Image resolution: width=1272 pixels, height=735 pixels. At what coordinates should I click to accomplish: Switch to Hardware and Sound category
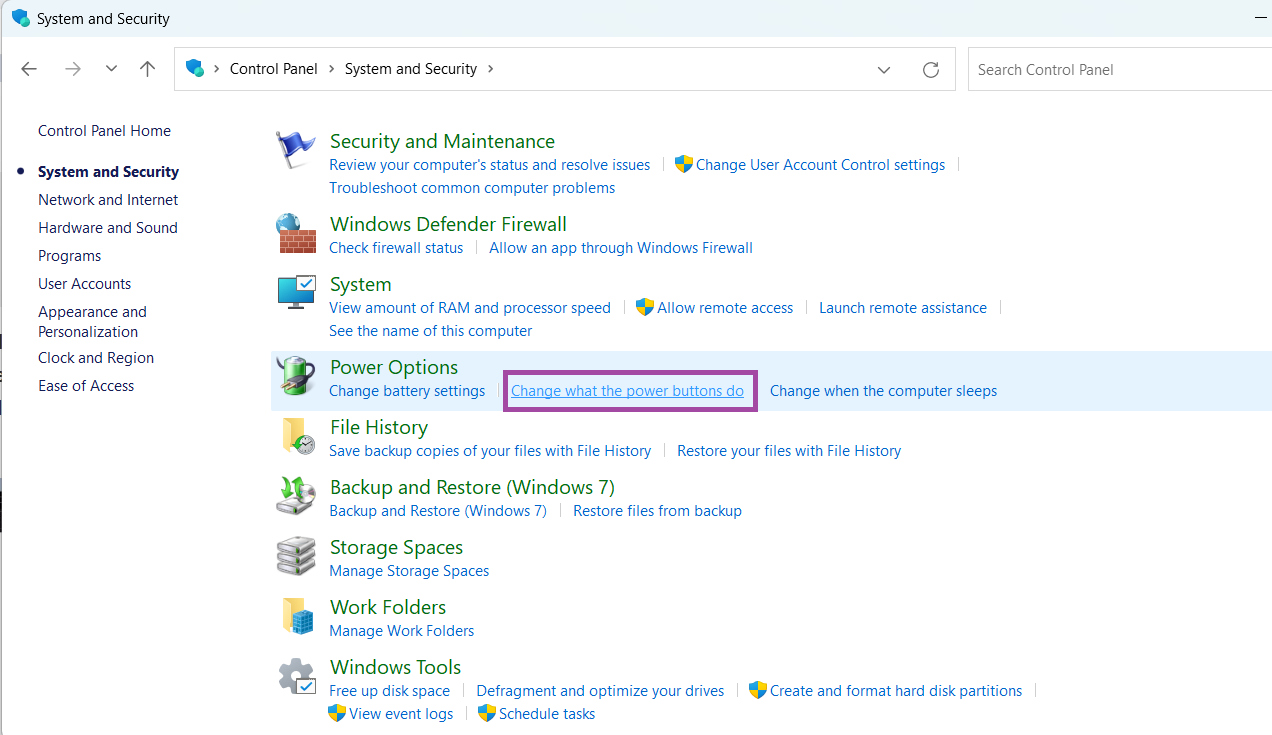click(108, 228)
